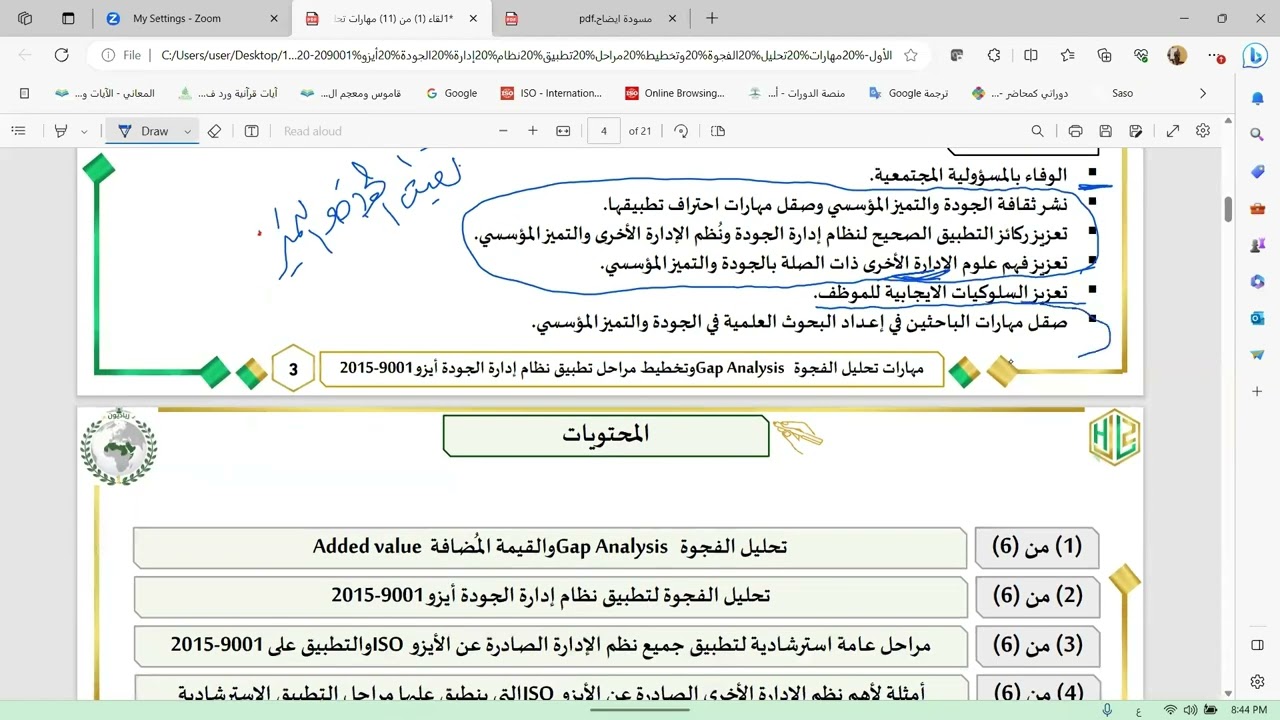Launch Bing Copilot from sidebar

(1256, 56)
